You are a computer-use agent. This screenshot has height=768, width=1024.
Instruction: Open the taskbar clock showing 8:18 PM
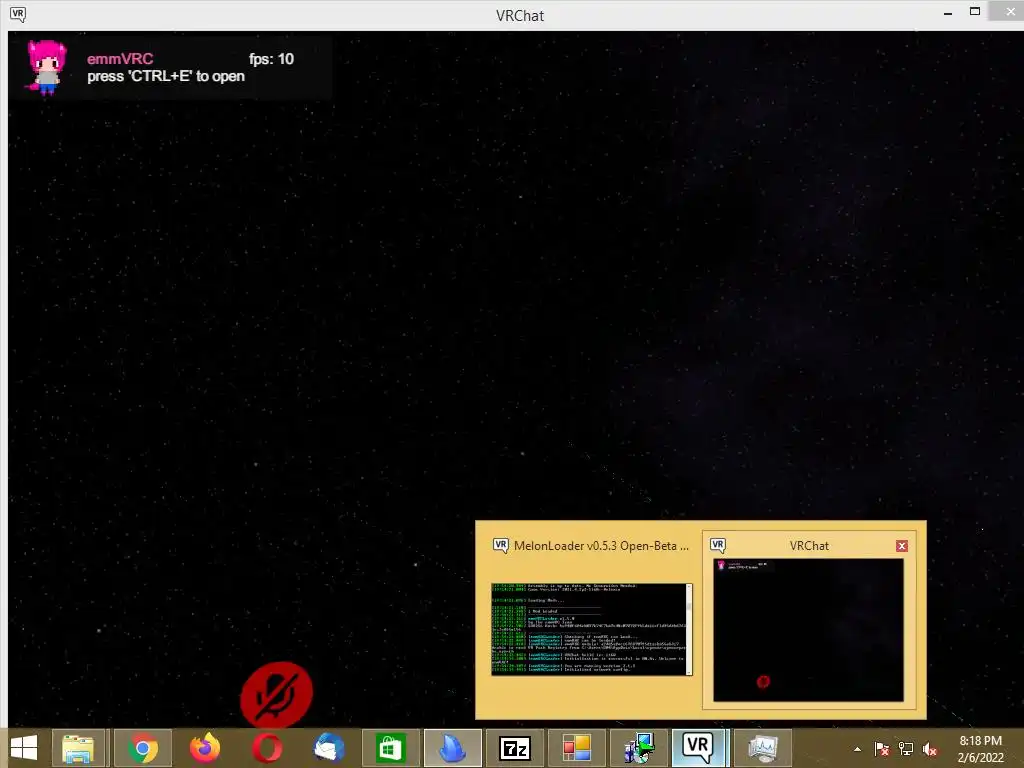980,749
